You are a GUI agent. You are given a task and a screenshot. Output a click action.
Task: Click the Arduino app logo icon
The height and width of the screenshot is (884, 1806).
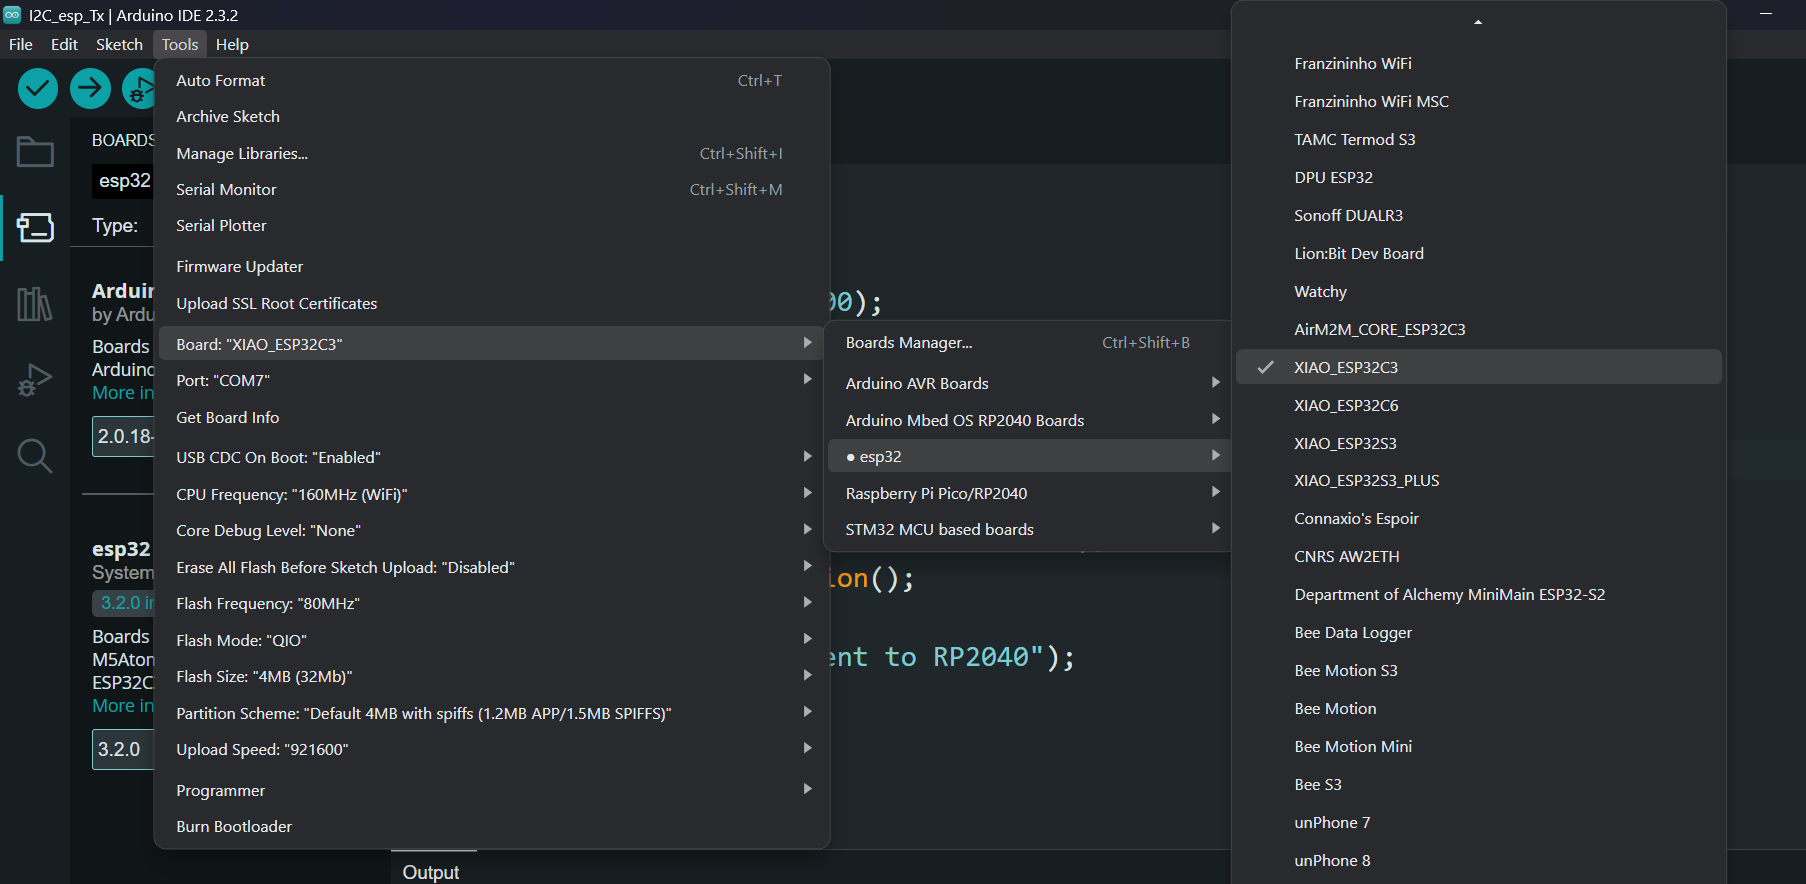pos(12,15)
